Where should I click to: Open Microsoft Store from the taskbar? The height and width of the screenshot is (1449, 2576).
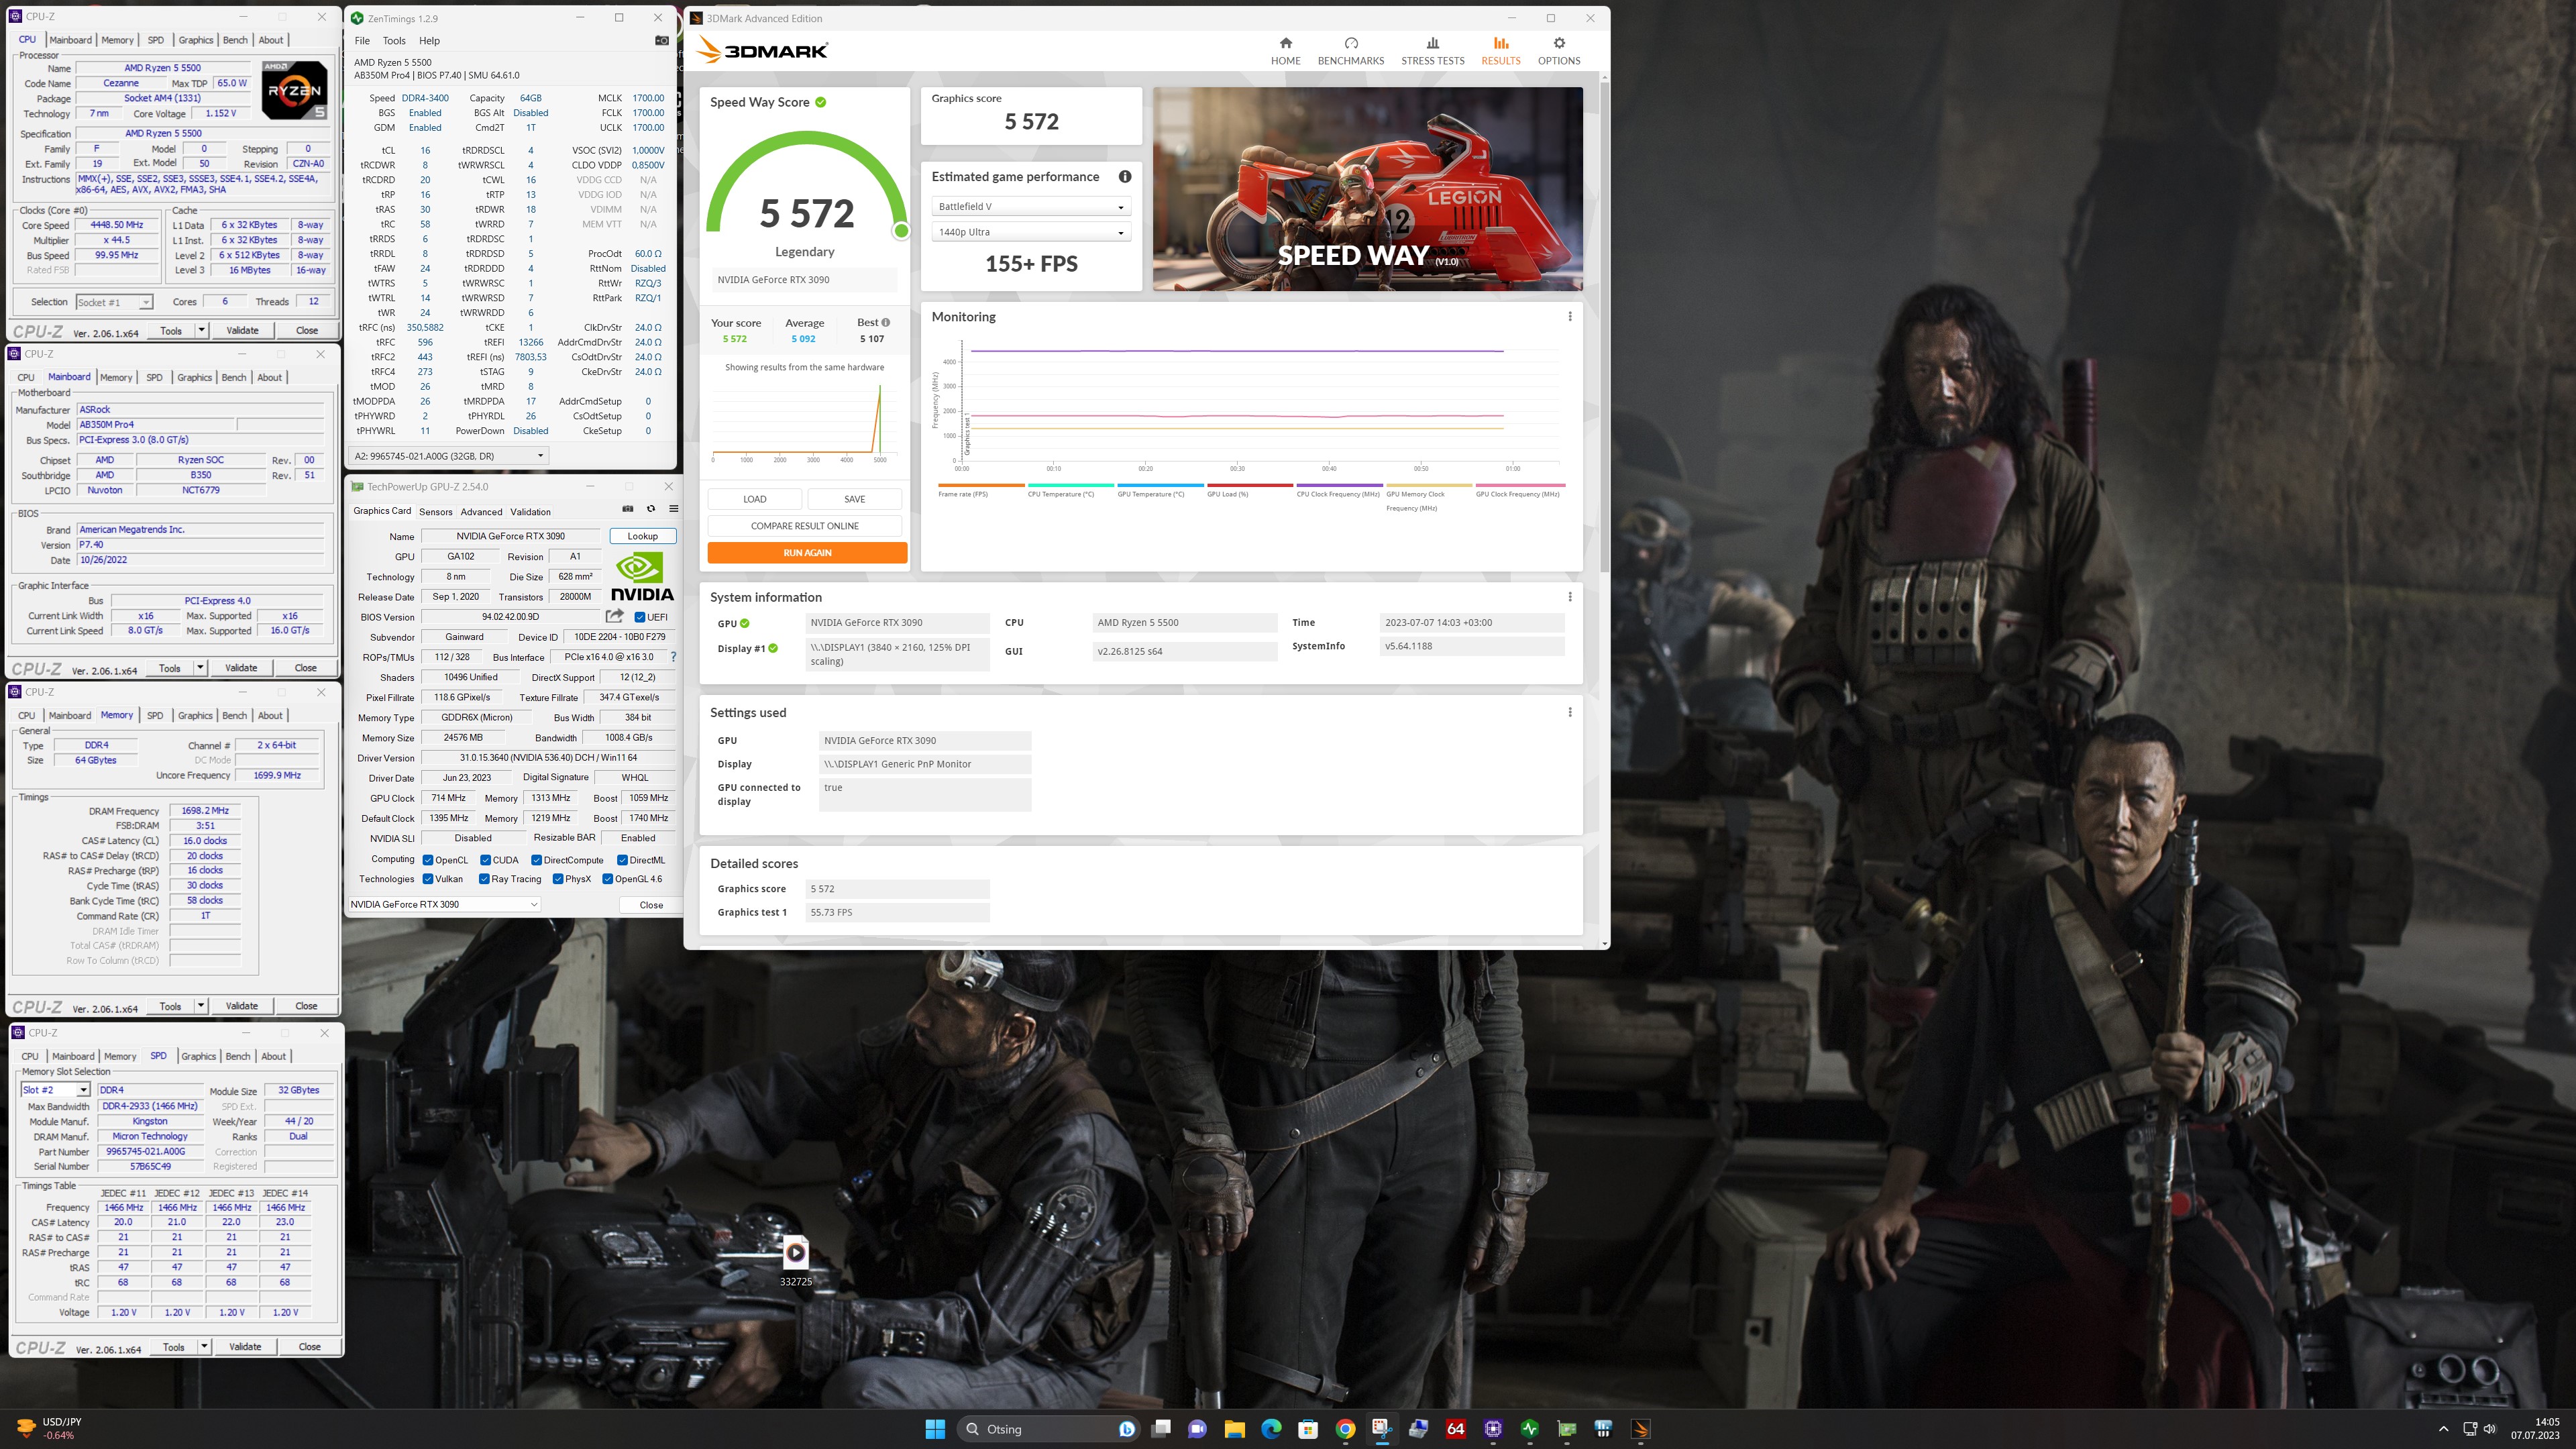pyautogui.click(x=1308, y=1429)
